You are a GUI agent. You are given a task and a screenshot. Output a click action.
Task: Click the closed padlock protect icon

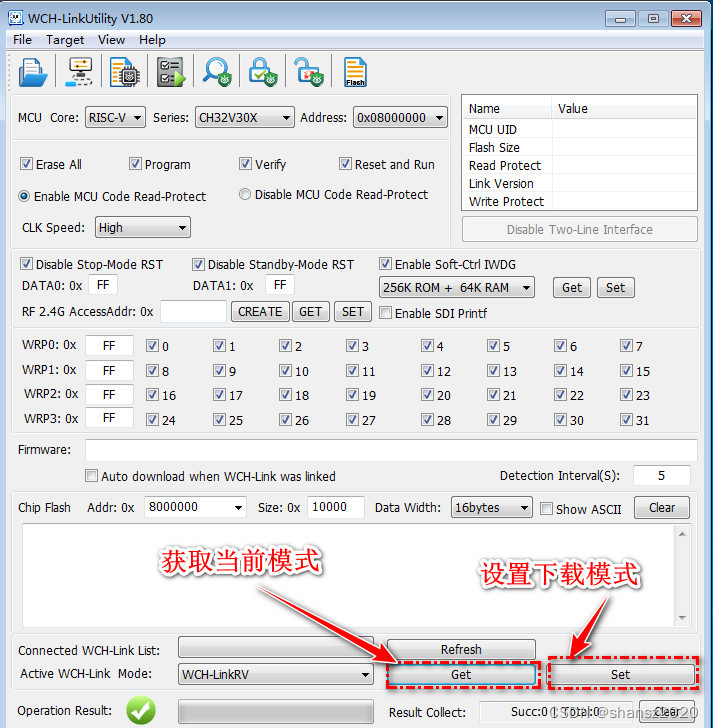point(263,72)
